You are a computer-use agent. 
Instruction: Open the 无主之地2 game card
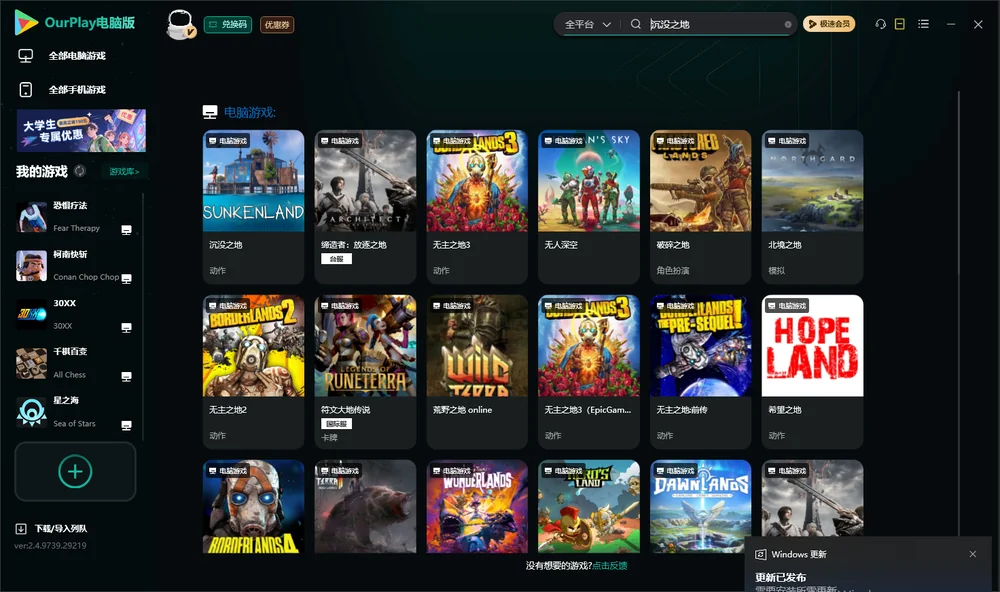tap(253, 372)
